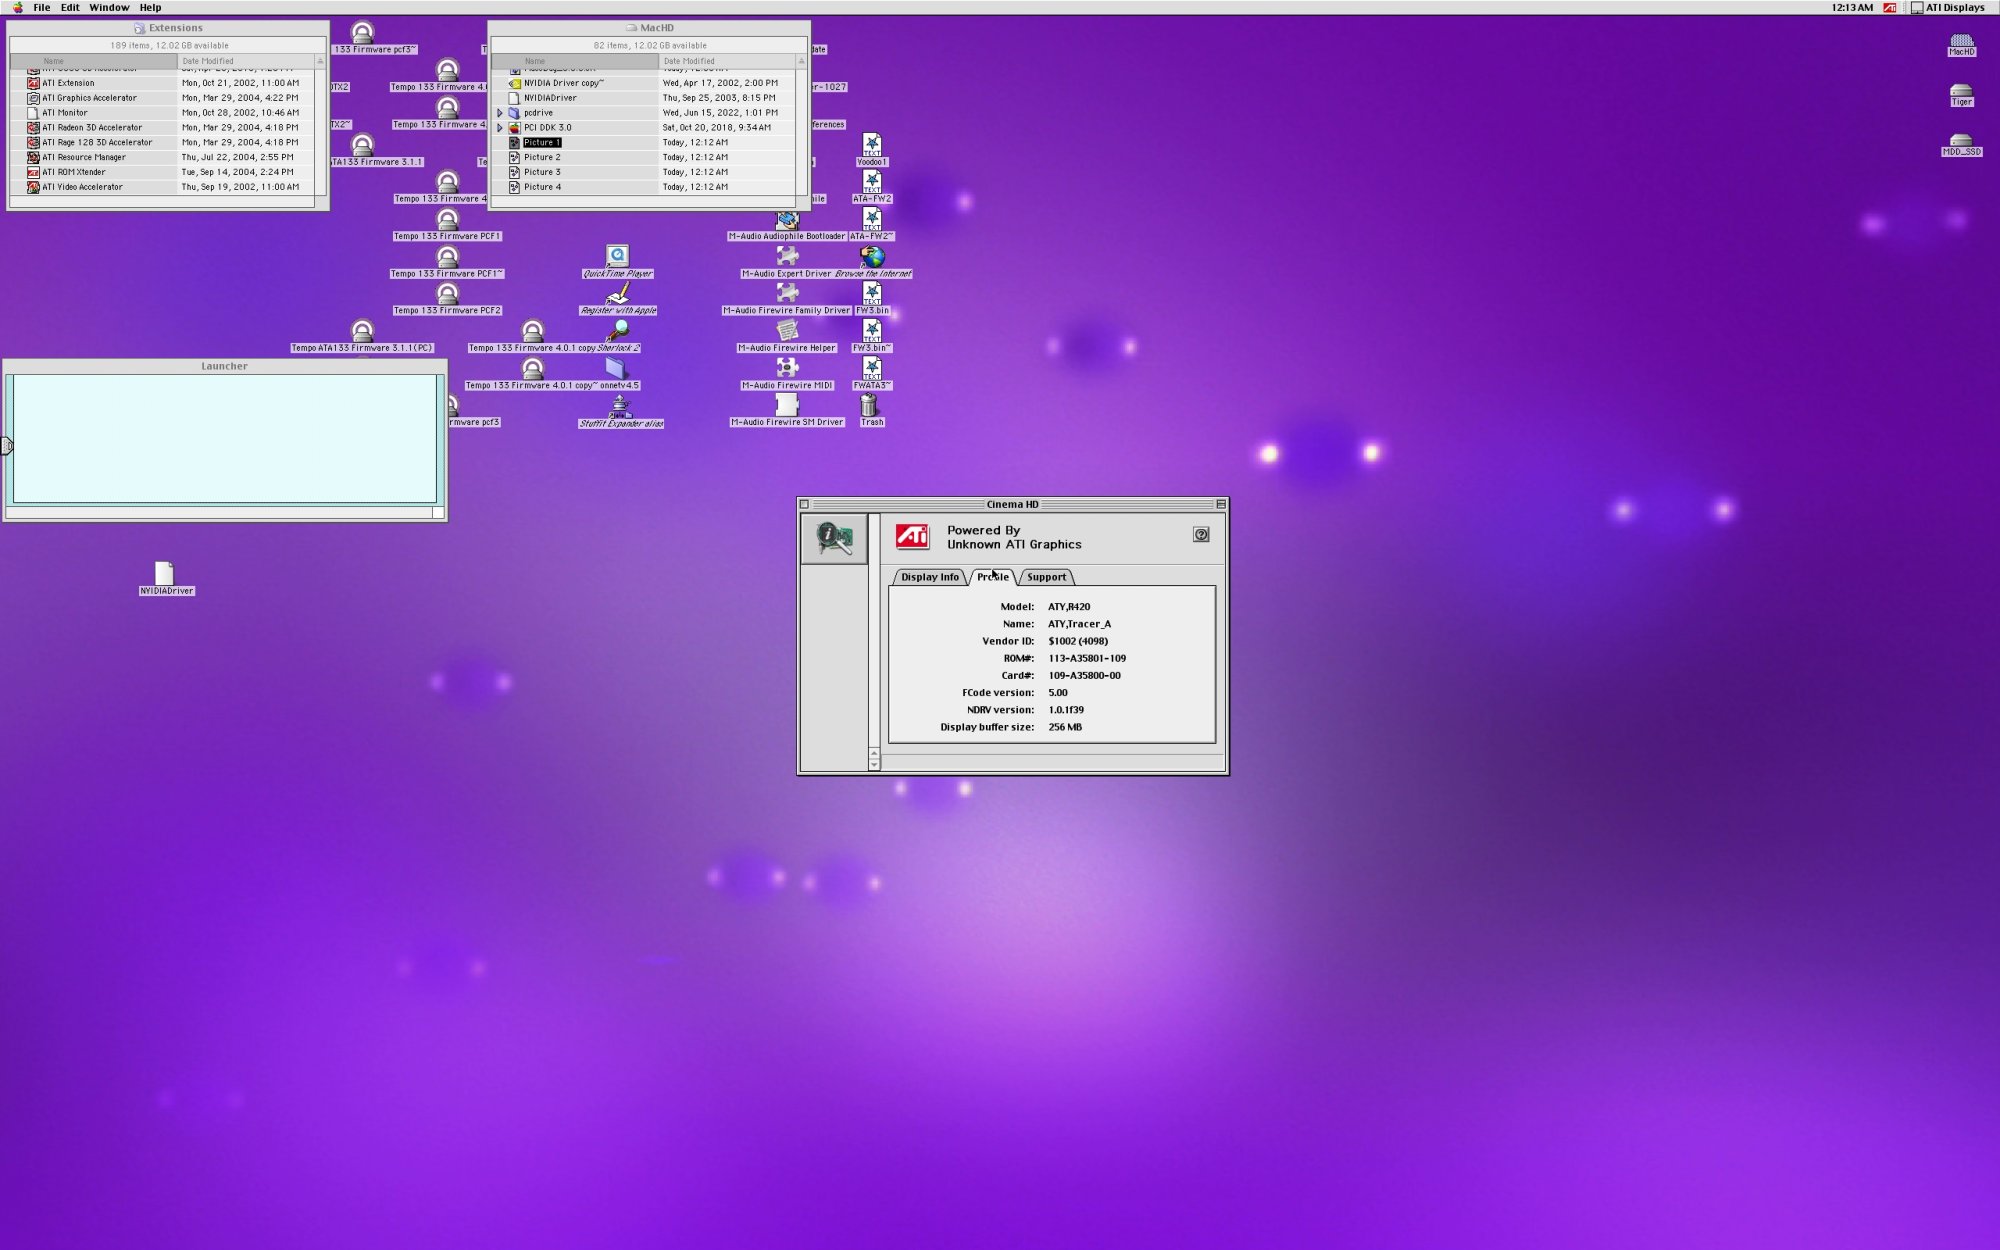
Task: Select the card info magnifier panel icon
Action: coord(834,539)
